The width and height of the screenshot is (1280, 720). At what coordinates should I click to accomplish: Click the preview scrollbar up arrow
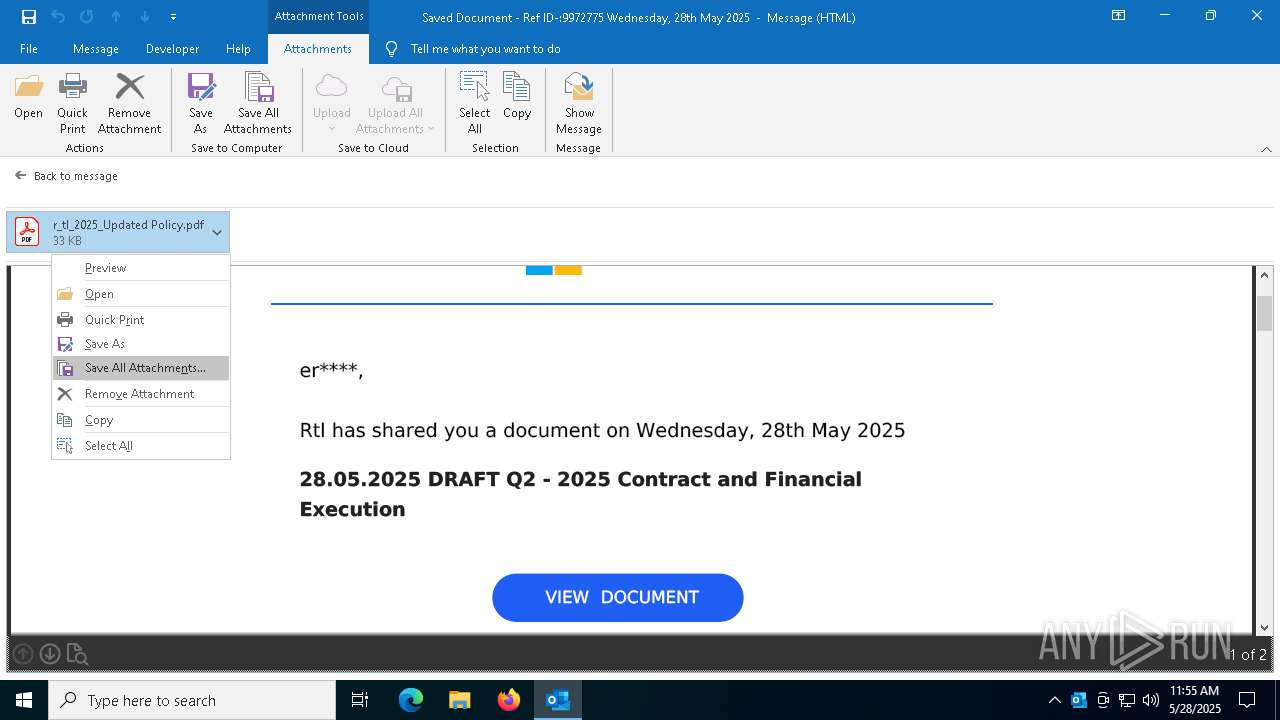tap(1265, 275)
